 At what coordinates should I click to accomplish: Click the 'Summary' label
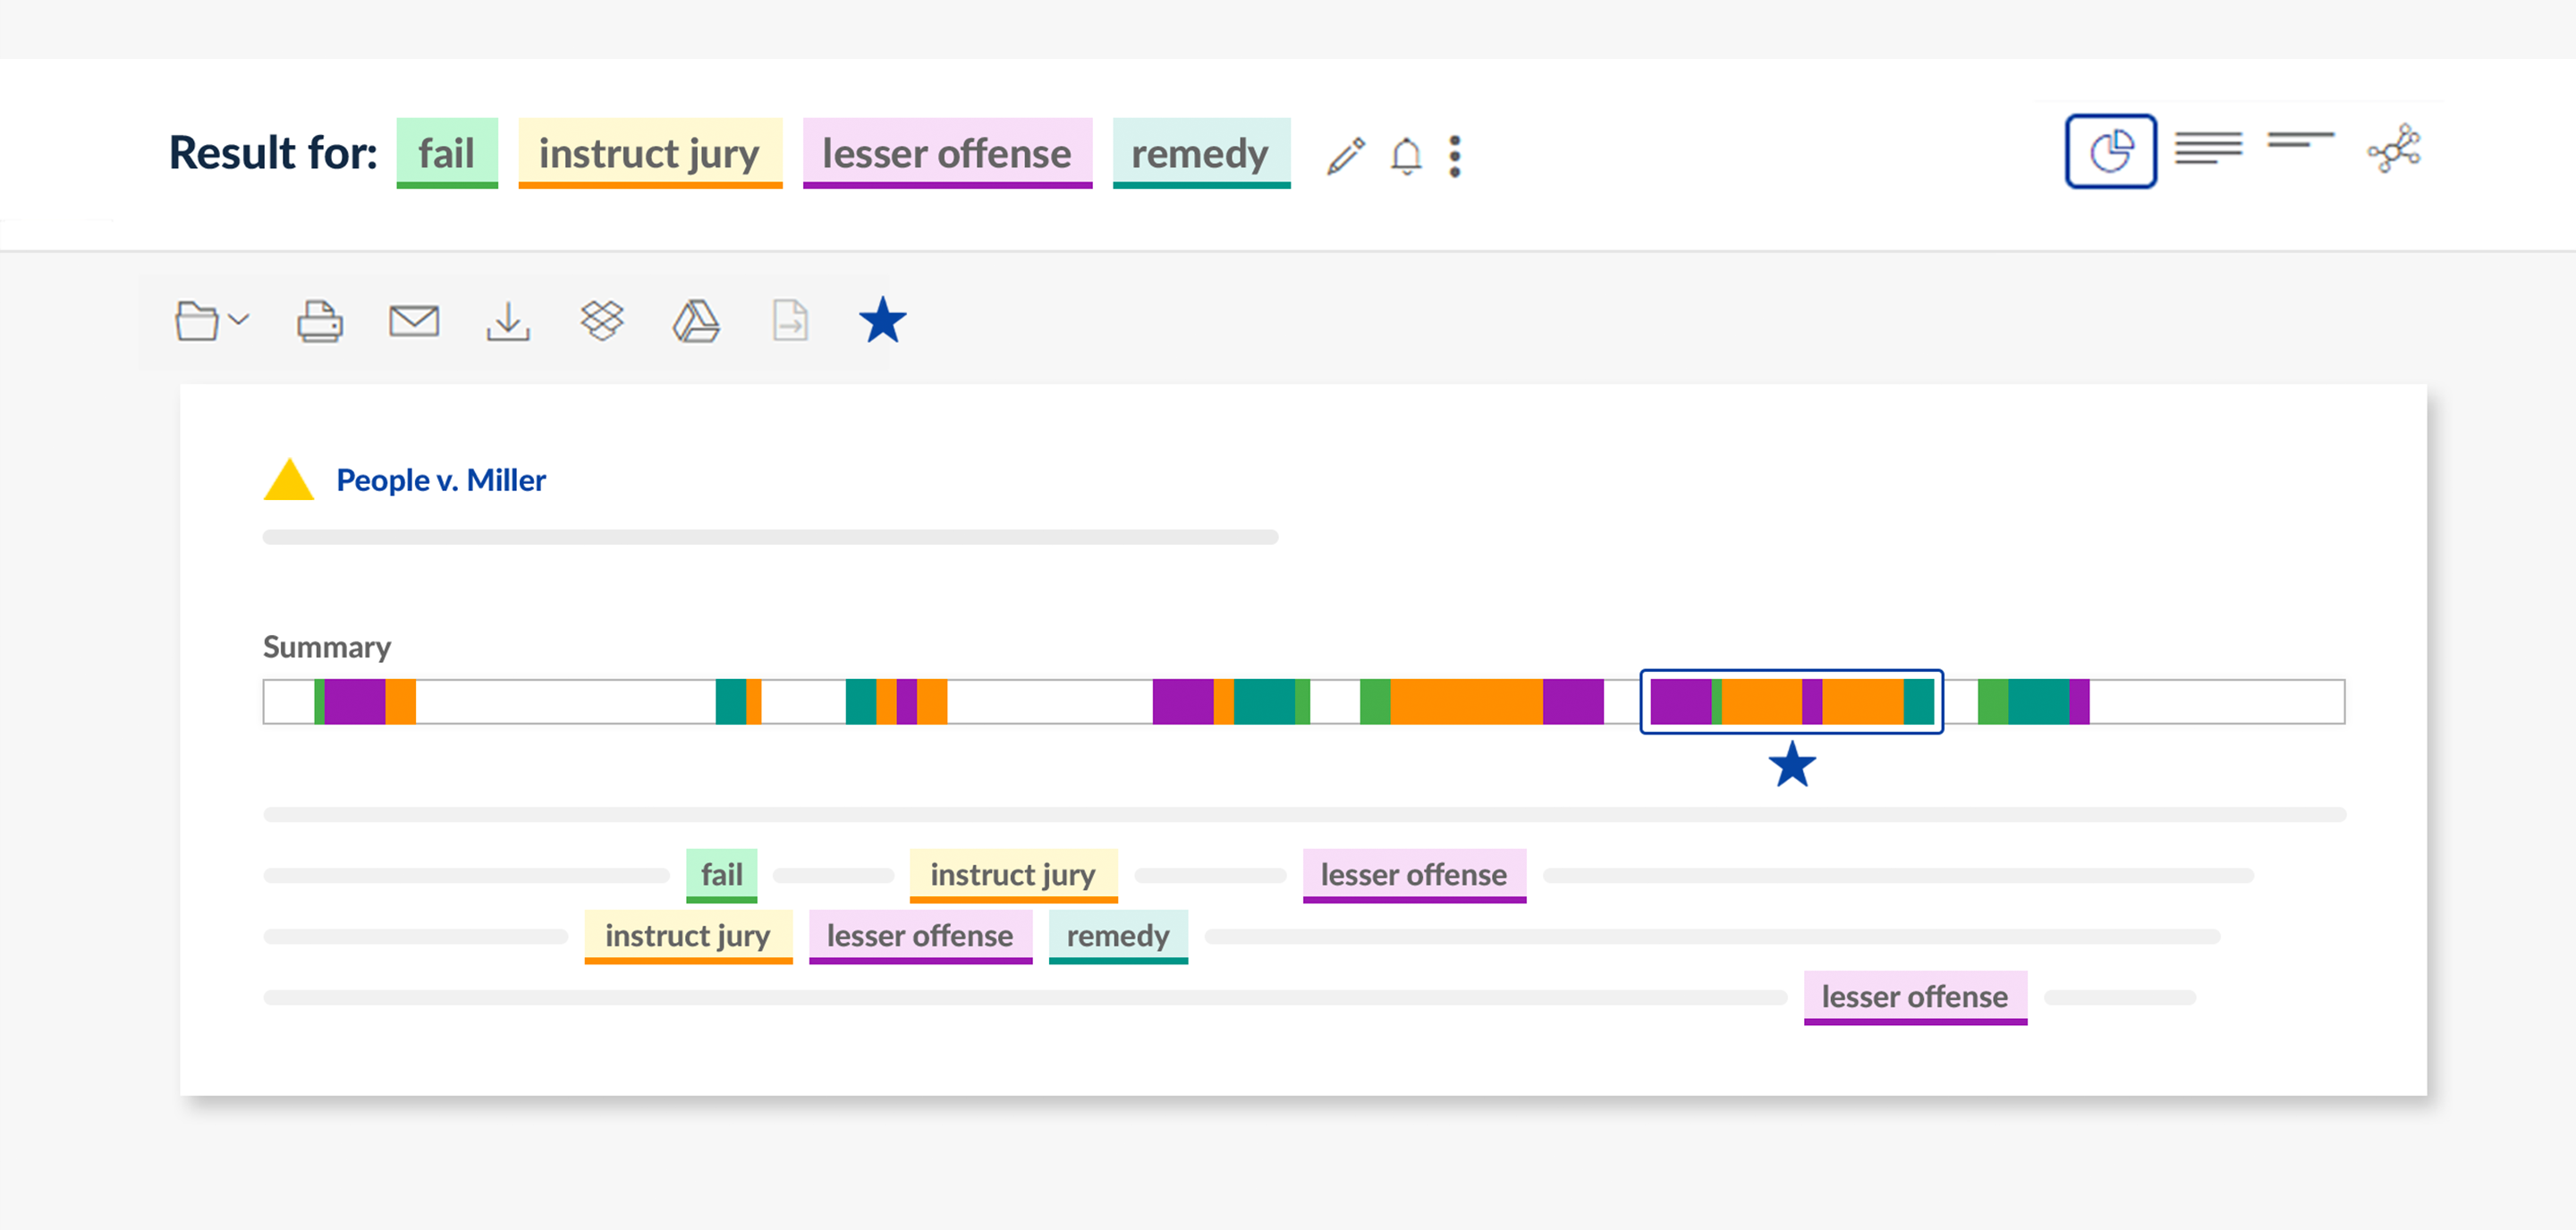coord(327,647)
